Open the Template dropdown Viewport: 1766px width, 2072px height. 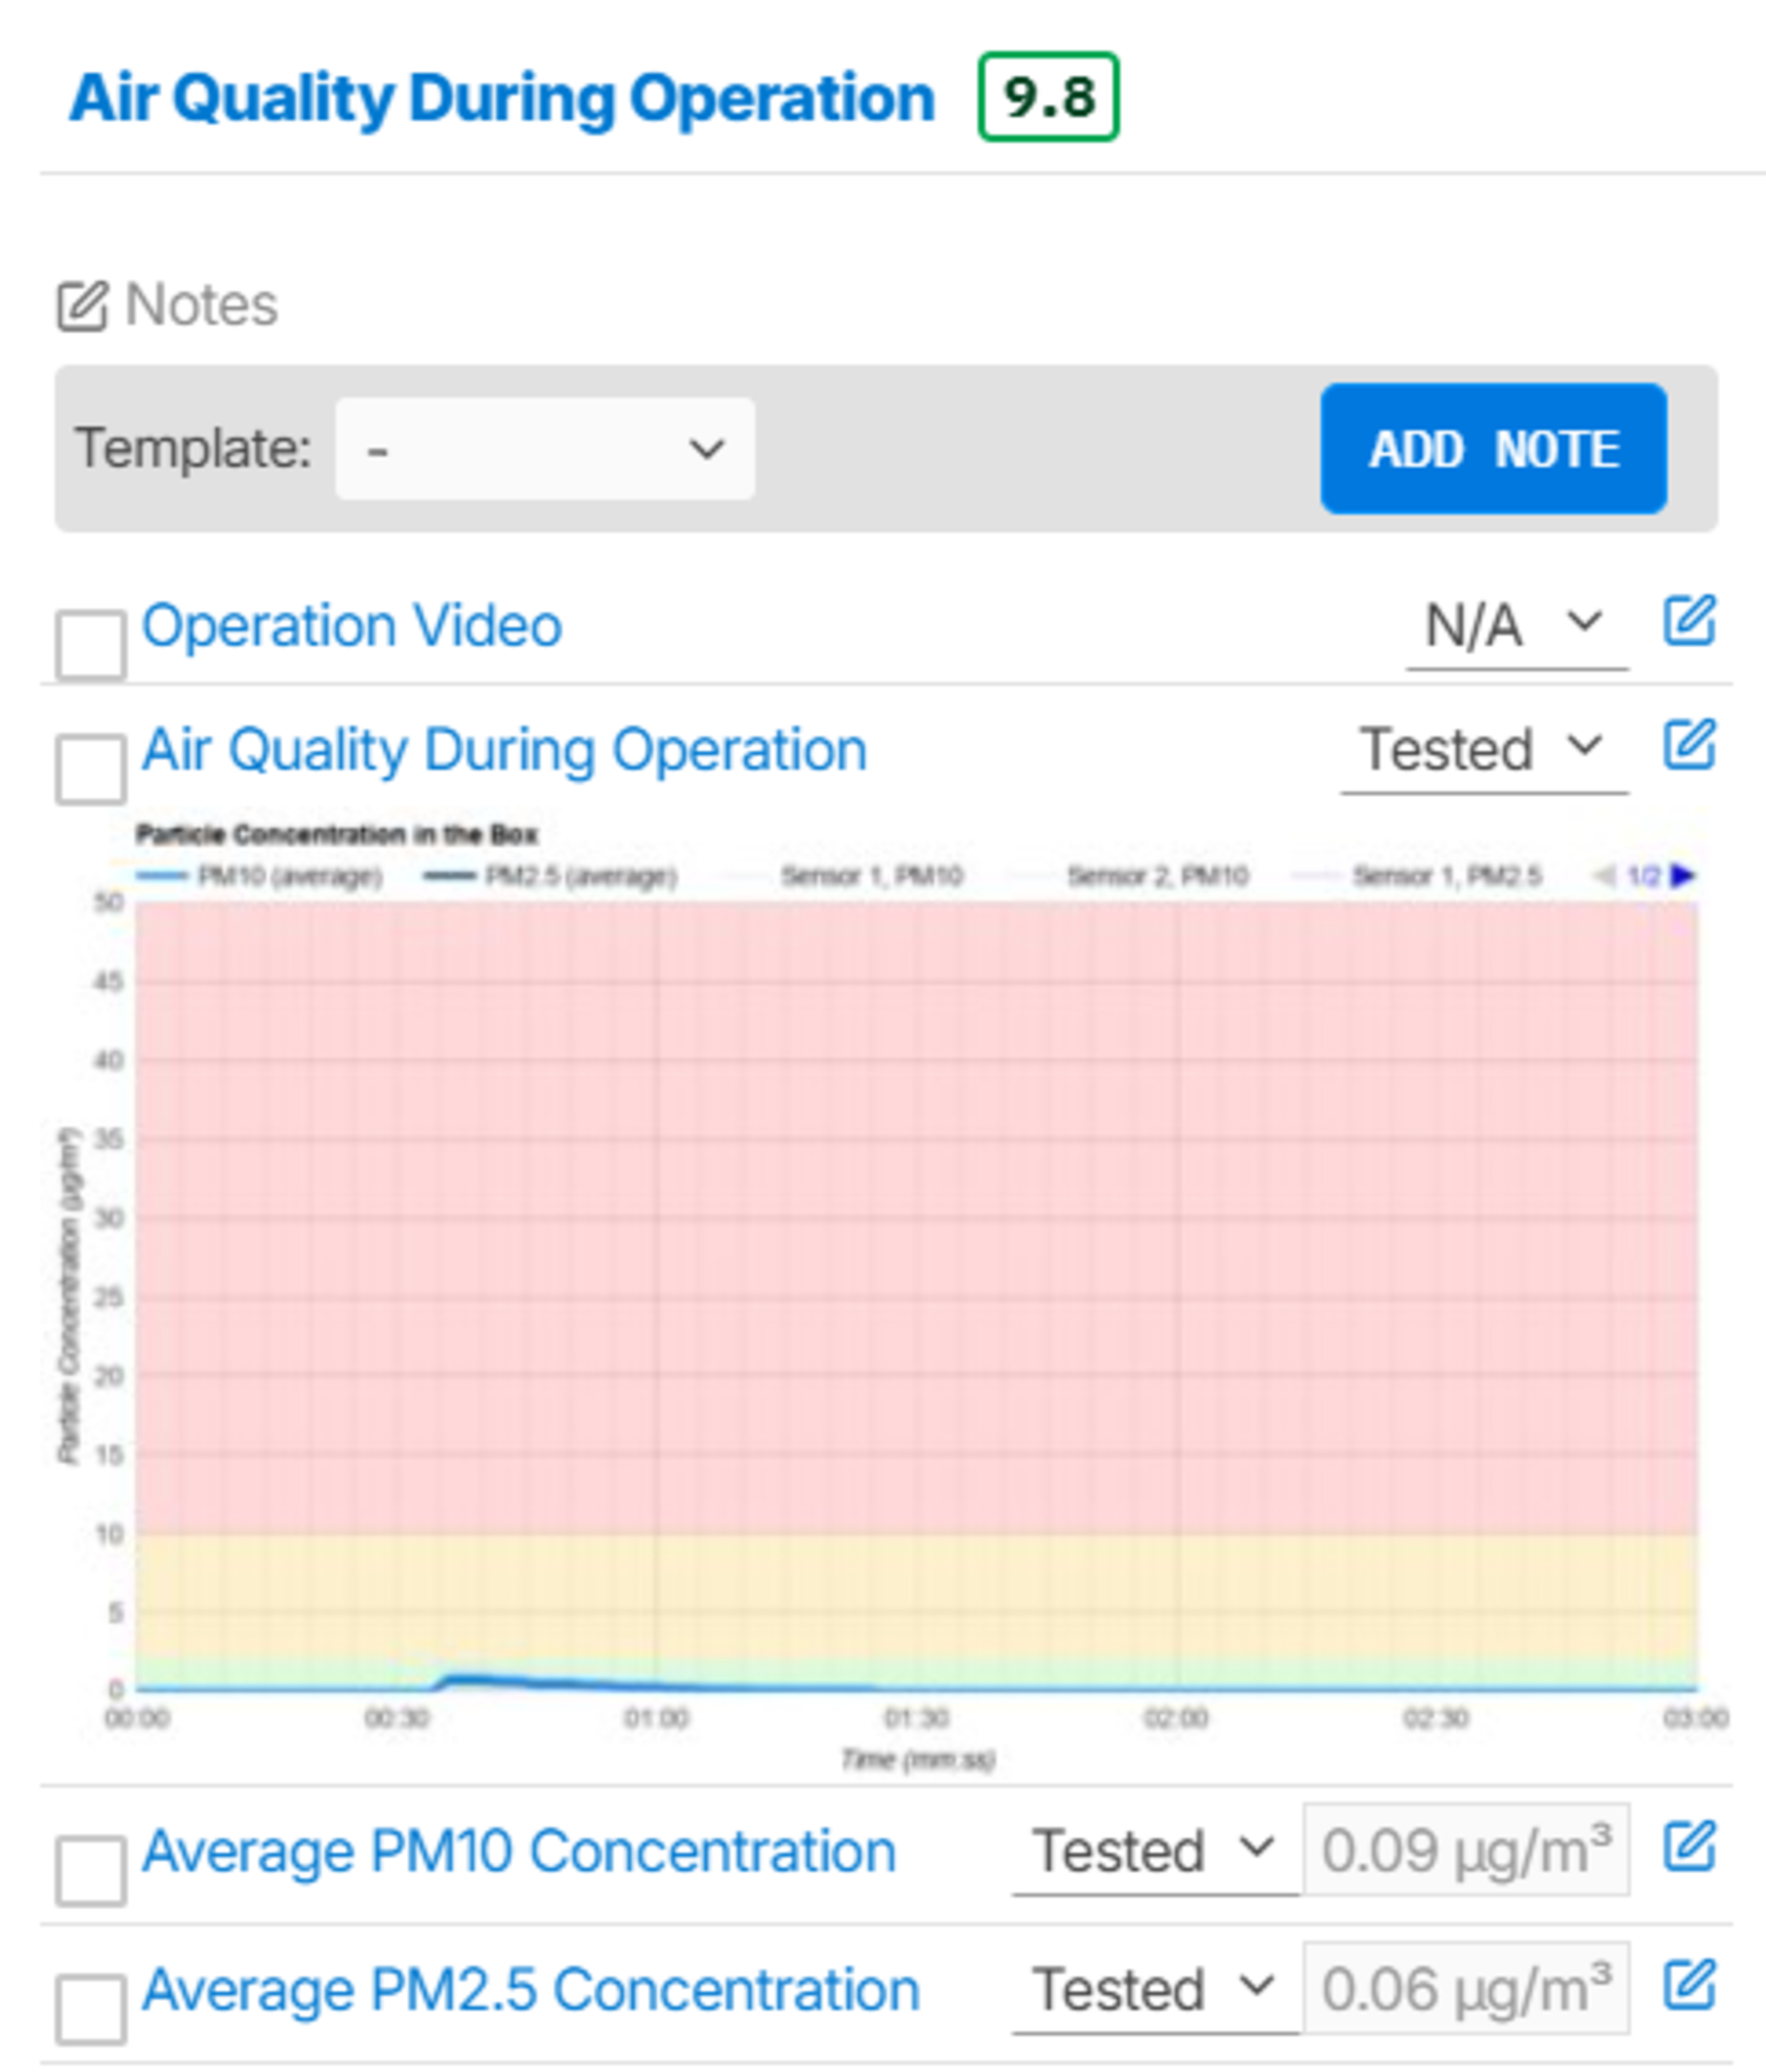tap(544, 449)
